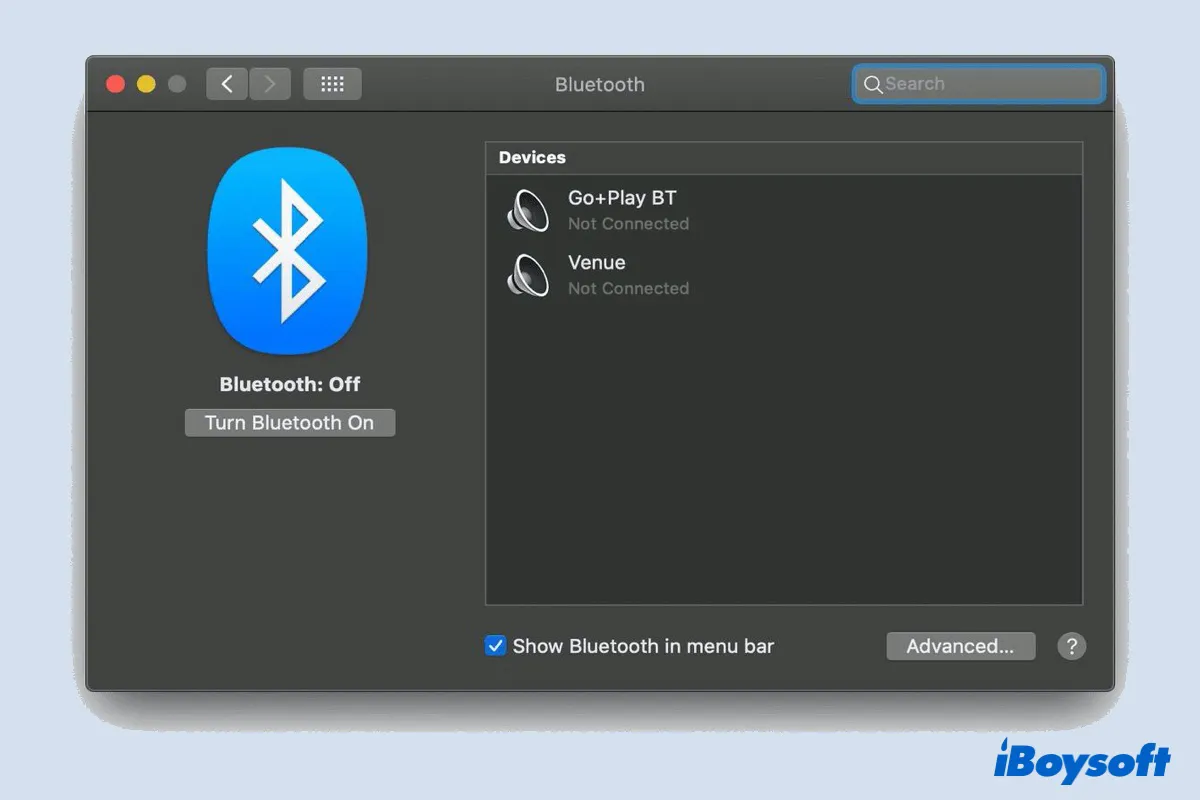Minimize window with the yellow button
Image resolution: width=1200 pixels, height=800 pixels.
coord(146,84)
